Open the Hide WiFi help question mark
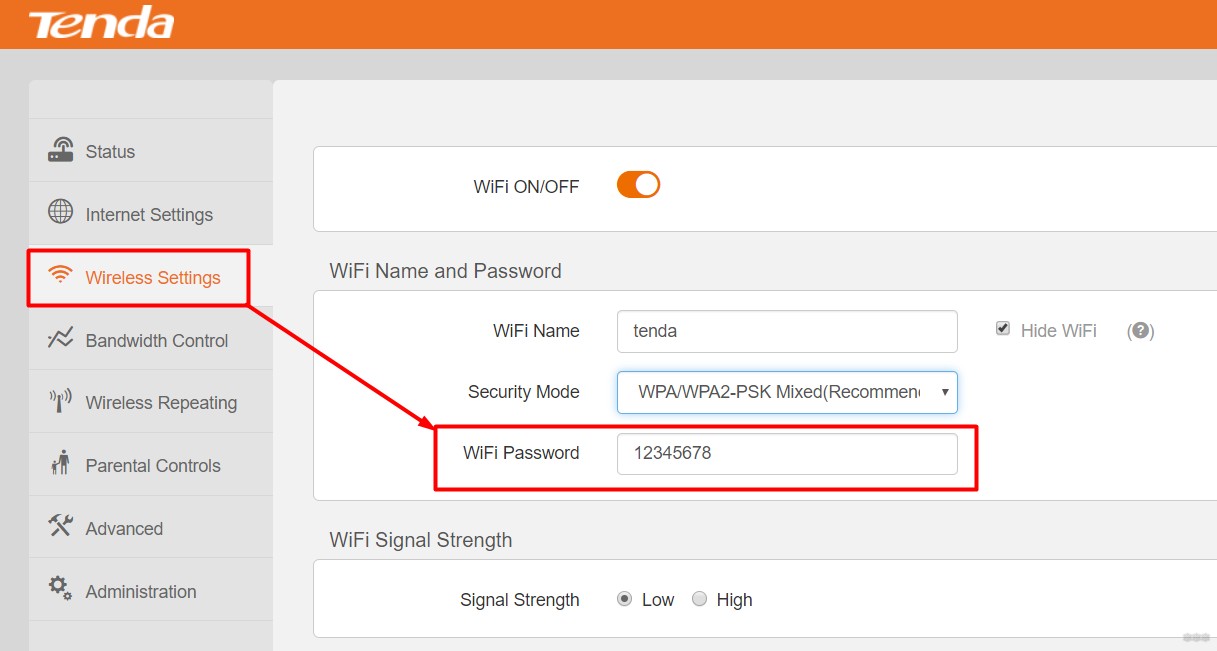The image size is (1217, 651). (1141, 331)
